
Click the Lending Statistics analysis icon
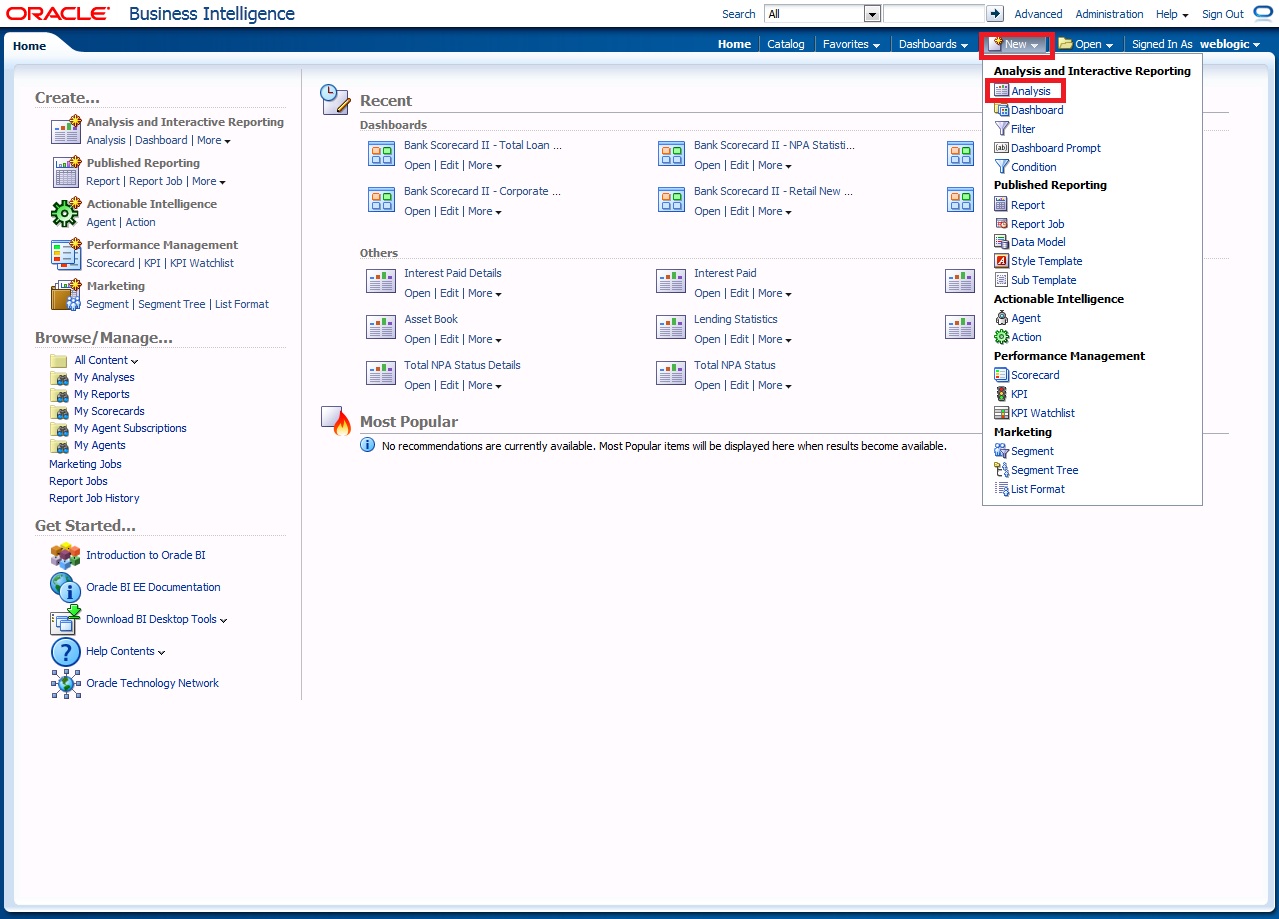point(671,327)
